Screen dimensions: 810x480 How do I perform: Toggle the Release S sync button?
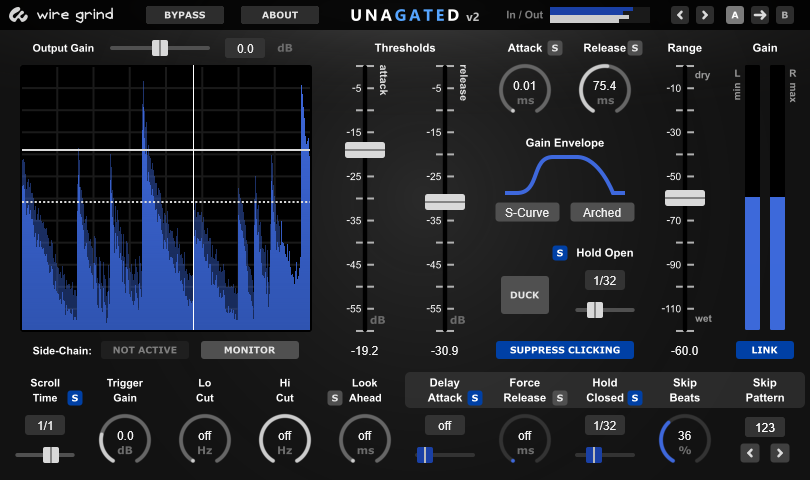coord(635,48)
